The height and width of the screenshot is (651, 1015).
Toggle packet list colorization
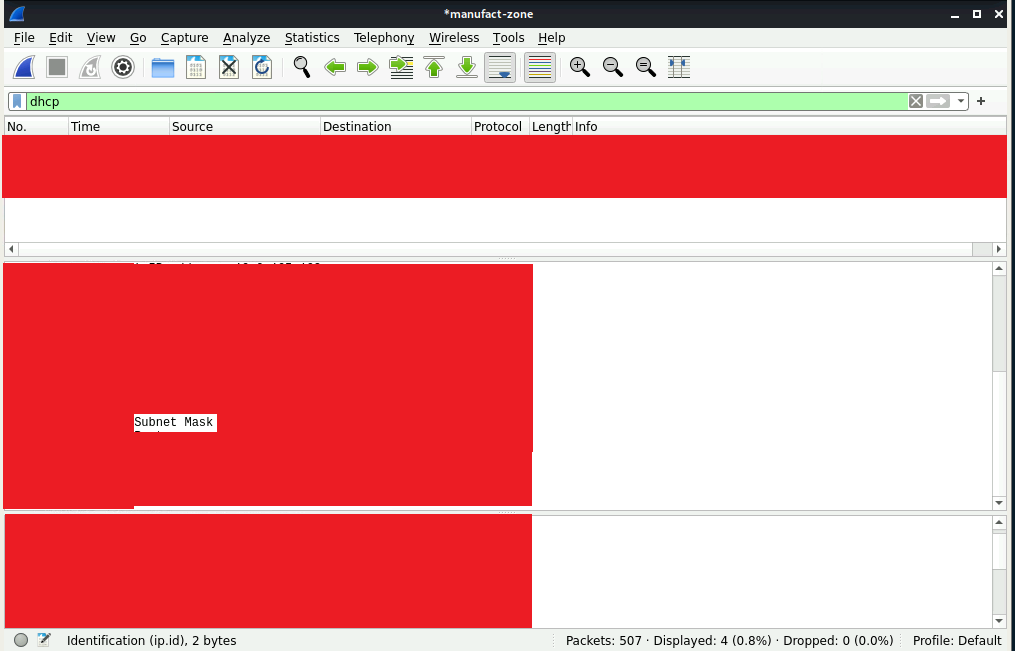pos(540,67)
